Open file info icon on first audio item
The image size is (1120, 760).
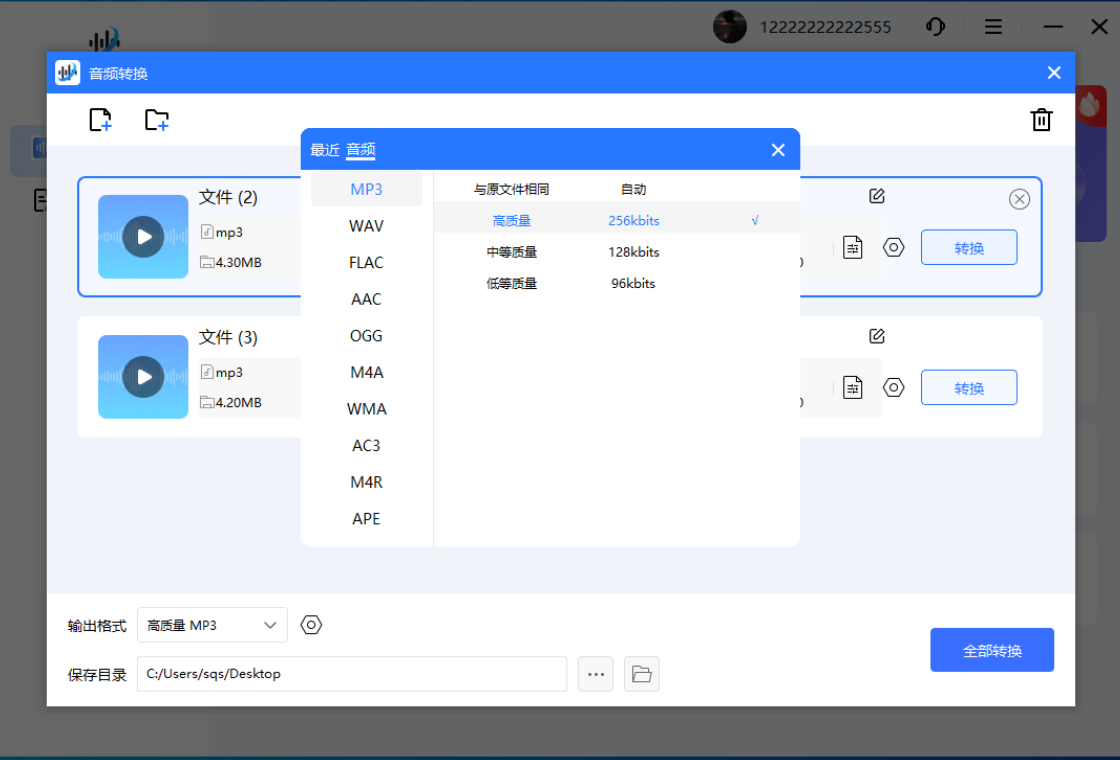(x=853, y=247)
